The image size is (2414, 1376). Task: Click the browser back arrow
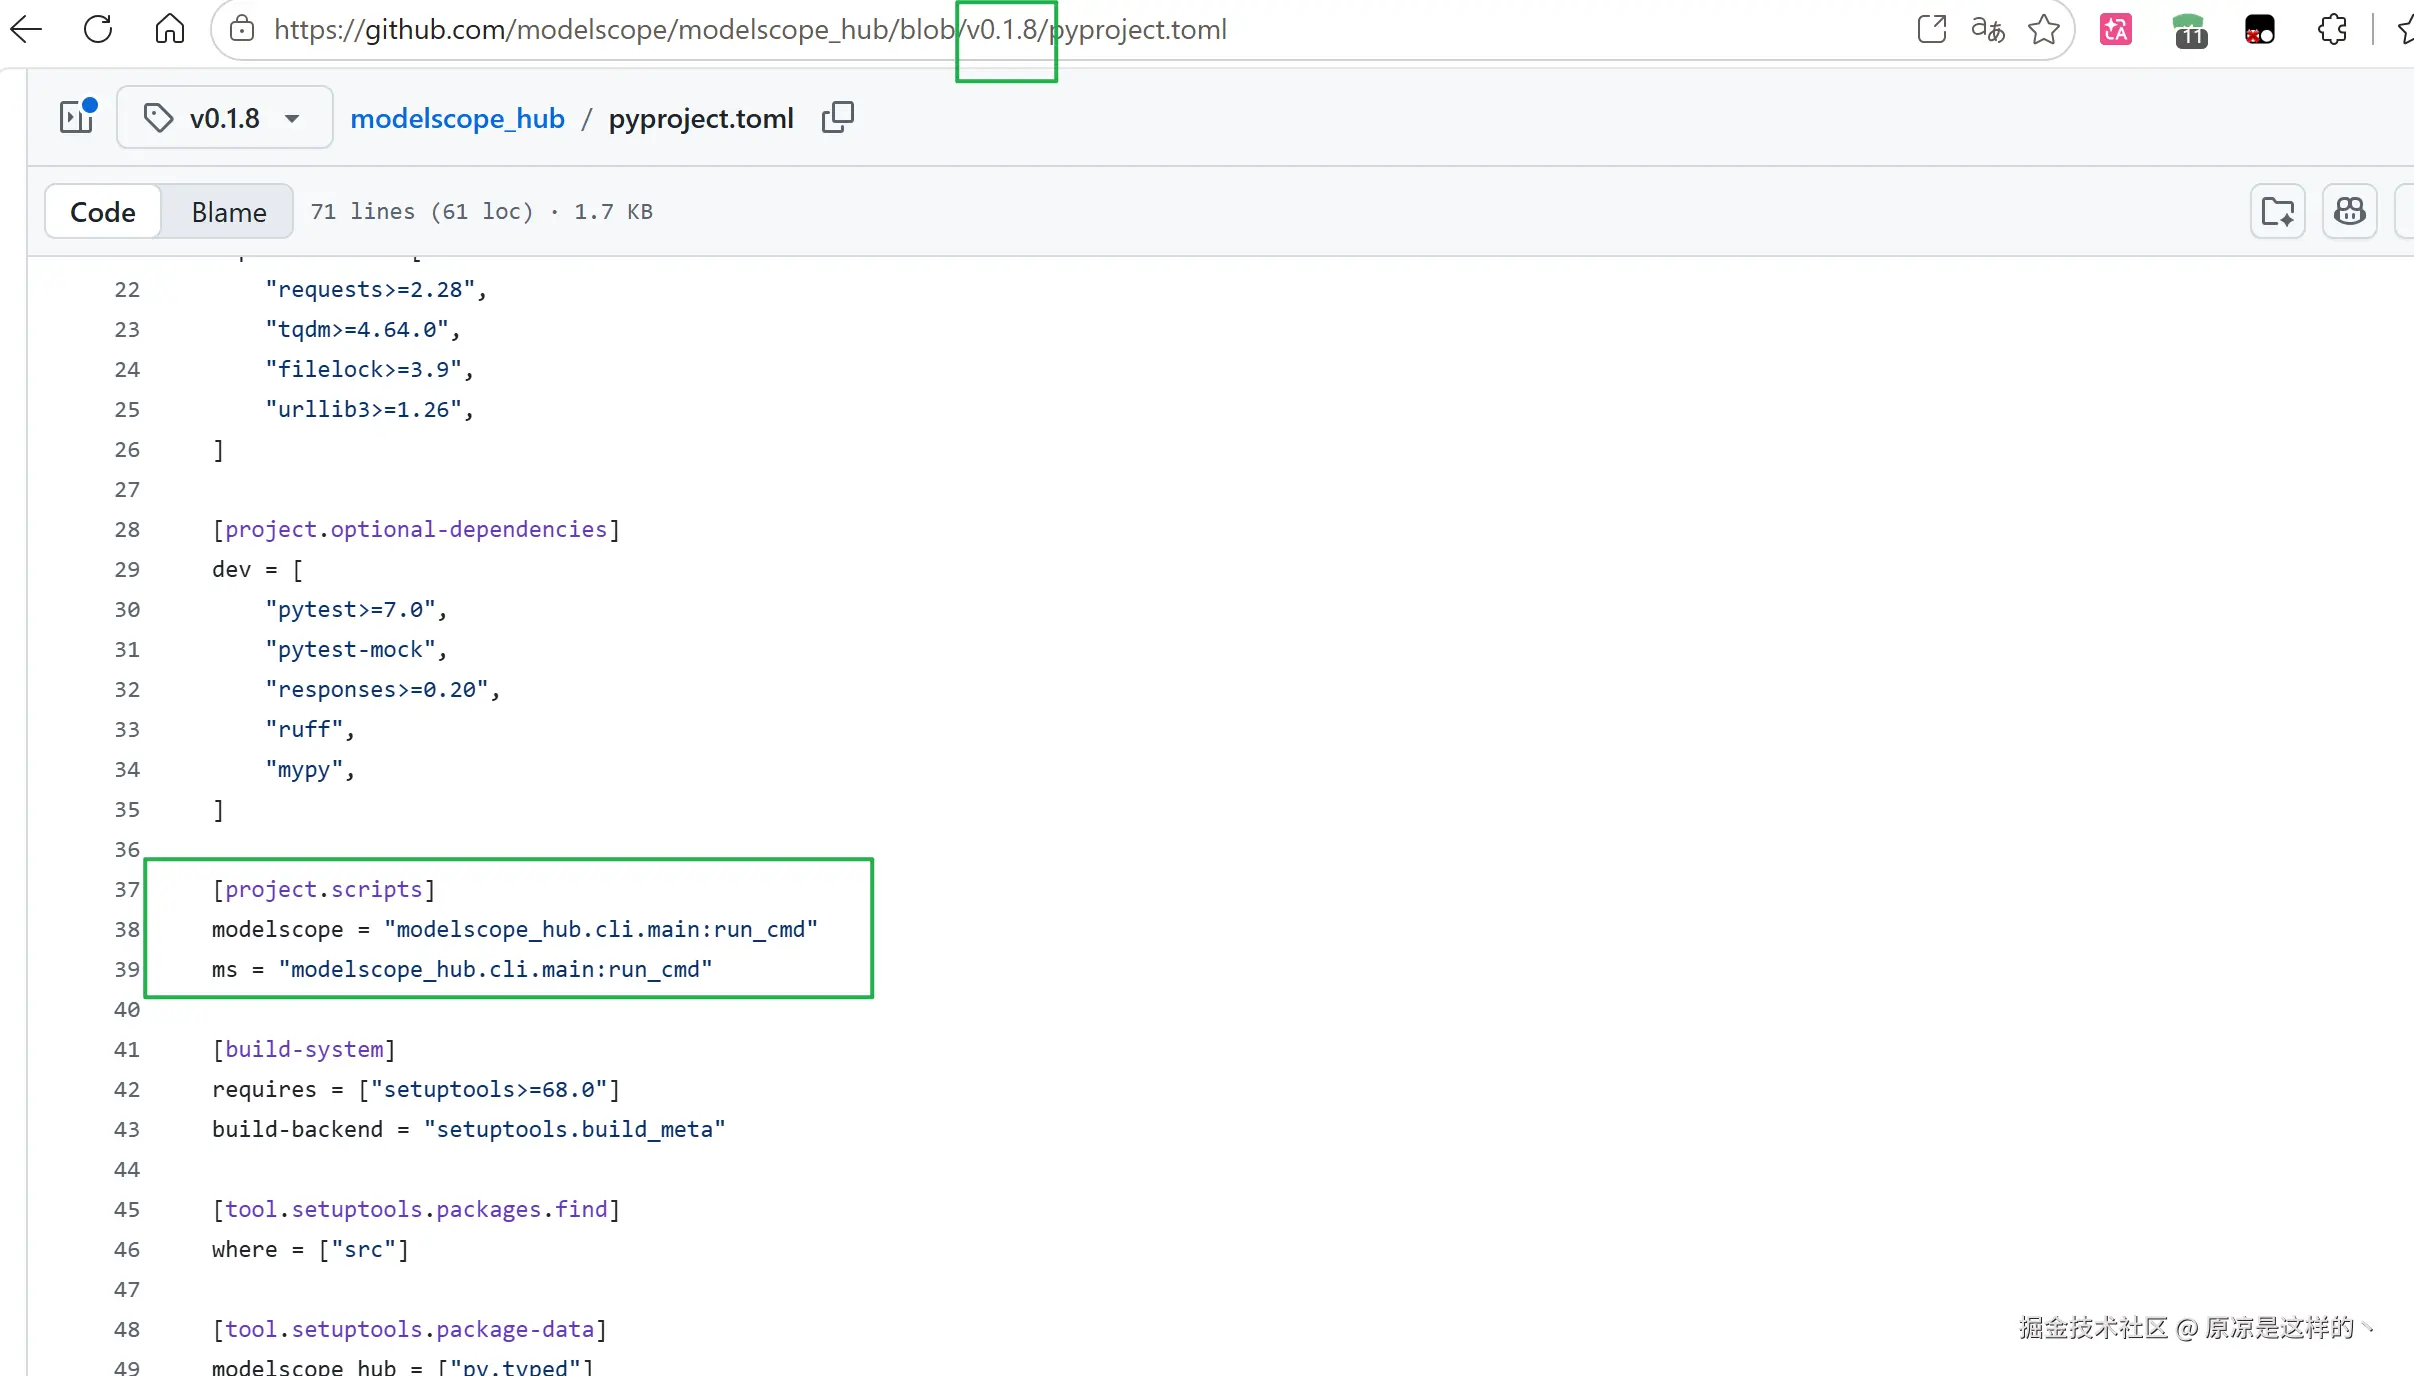26,29
